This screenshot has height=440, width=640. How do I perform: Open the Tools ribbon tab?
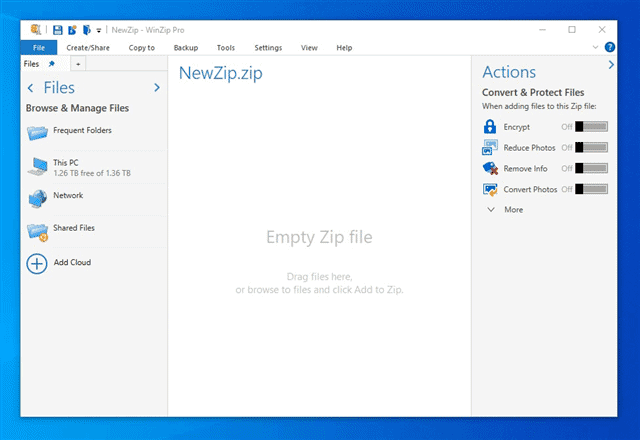point(226,48)
